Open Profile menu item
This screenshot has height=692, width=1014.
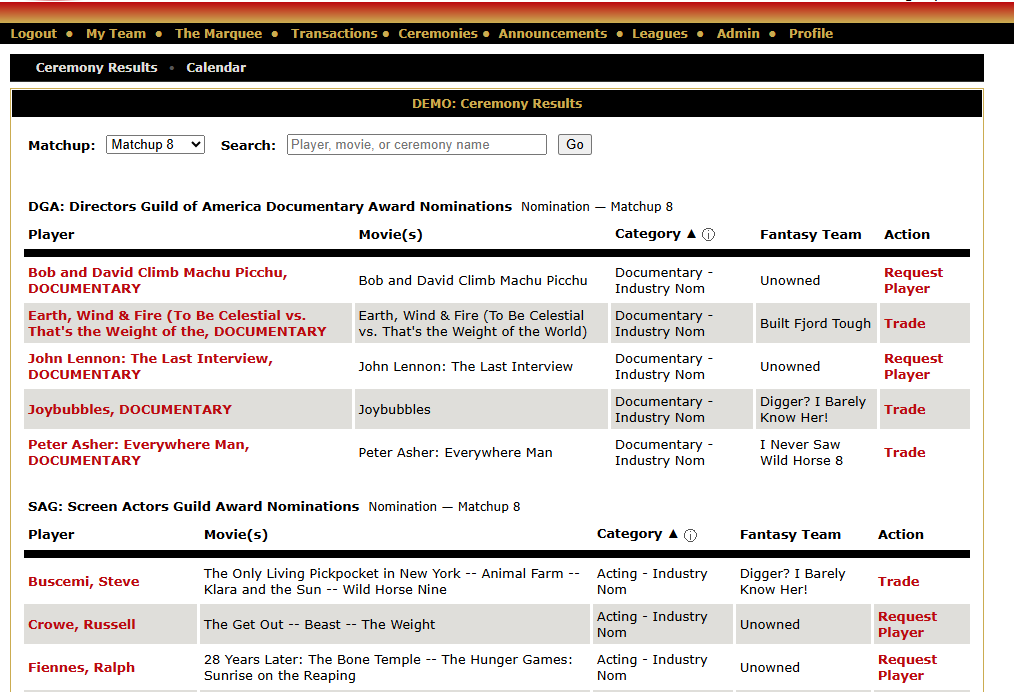coord(811,34)
